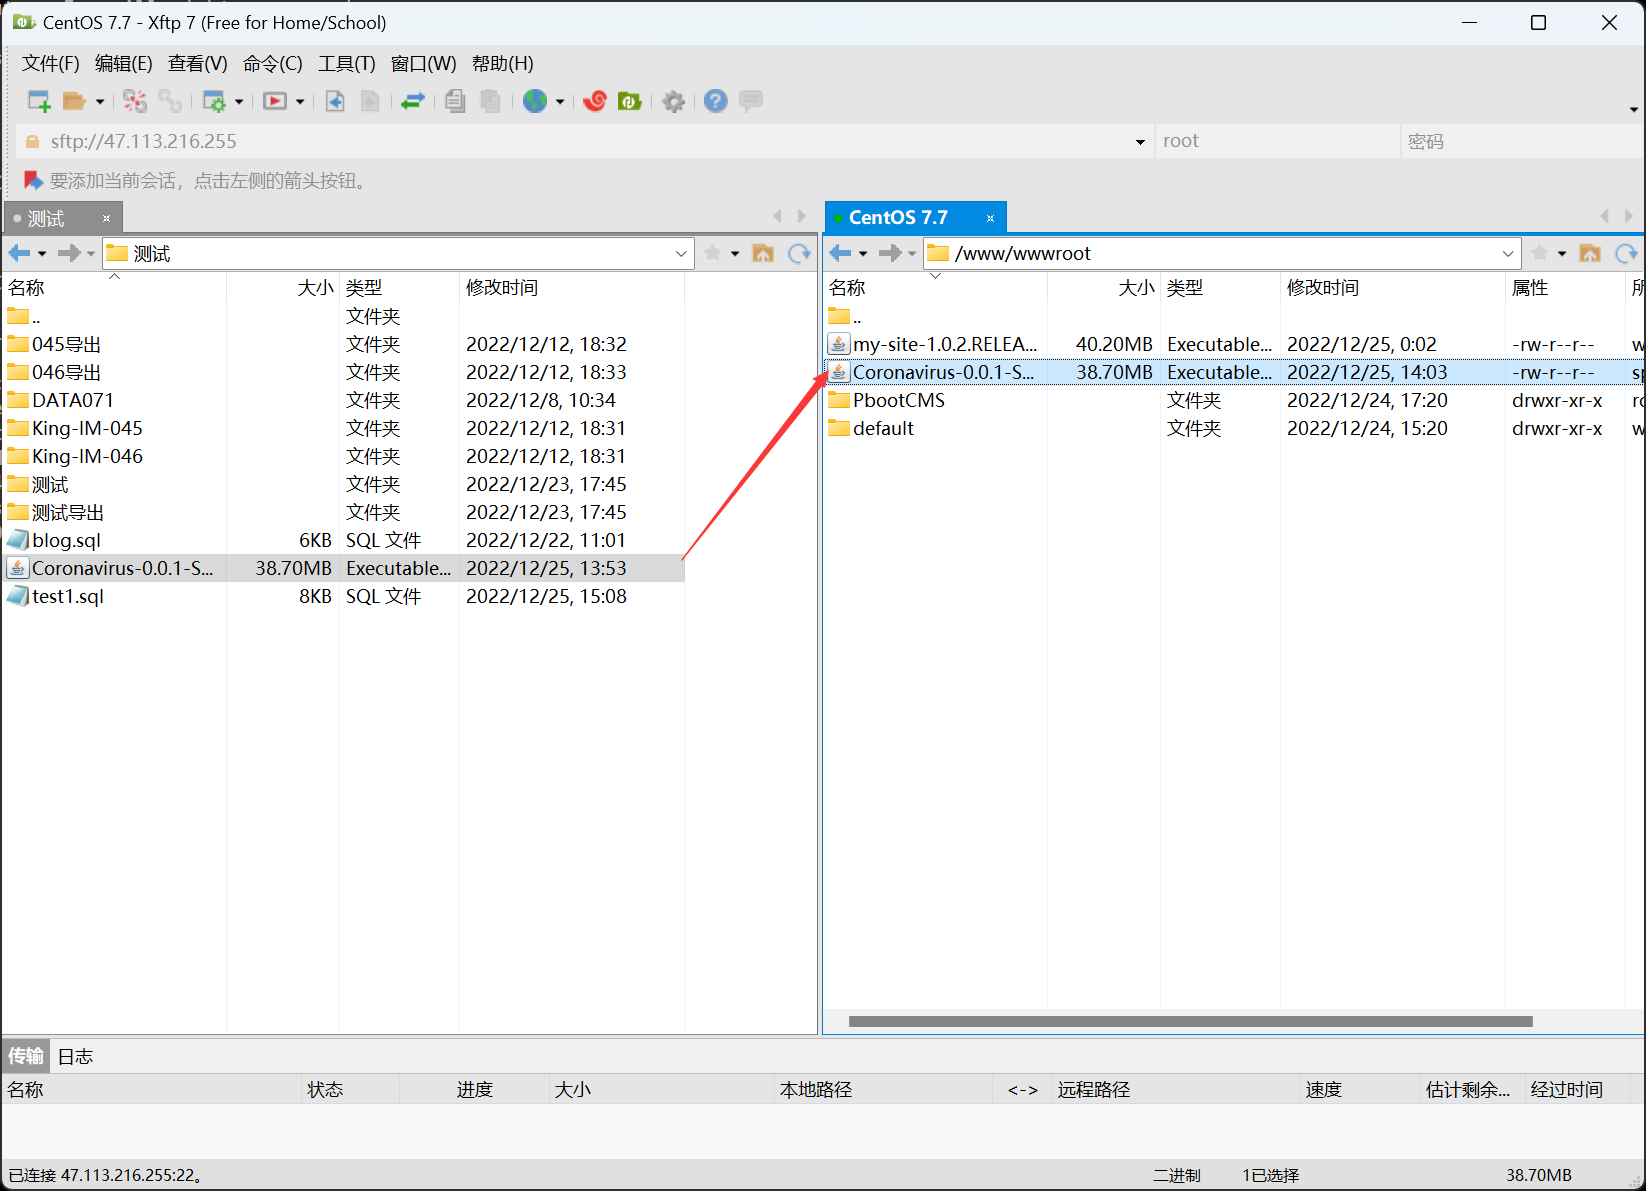Screen dimensions: 1646x1191
Task: Click the remote pane horizontal scrollbar
Action: (x=1190, y=1021)
